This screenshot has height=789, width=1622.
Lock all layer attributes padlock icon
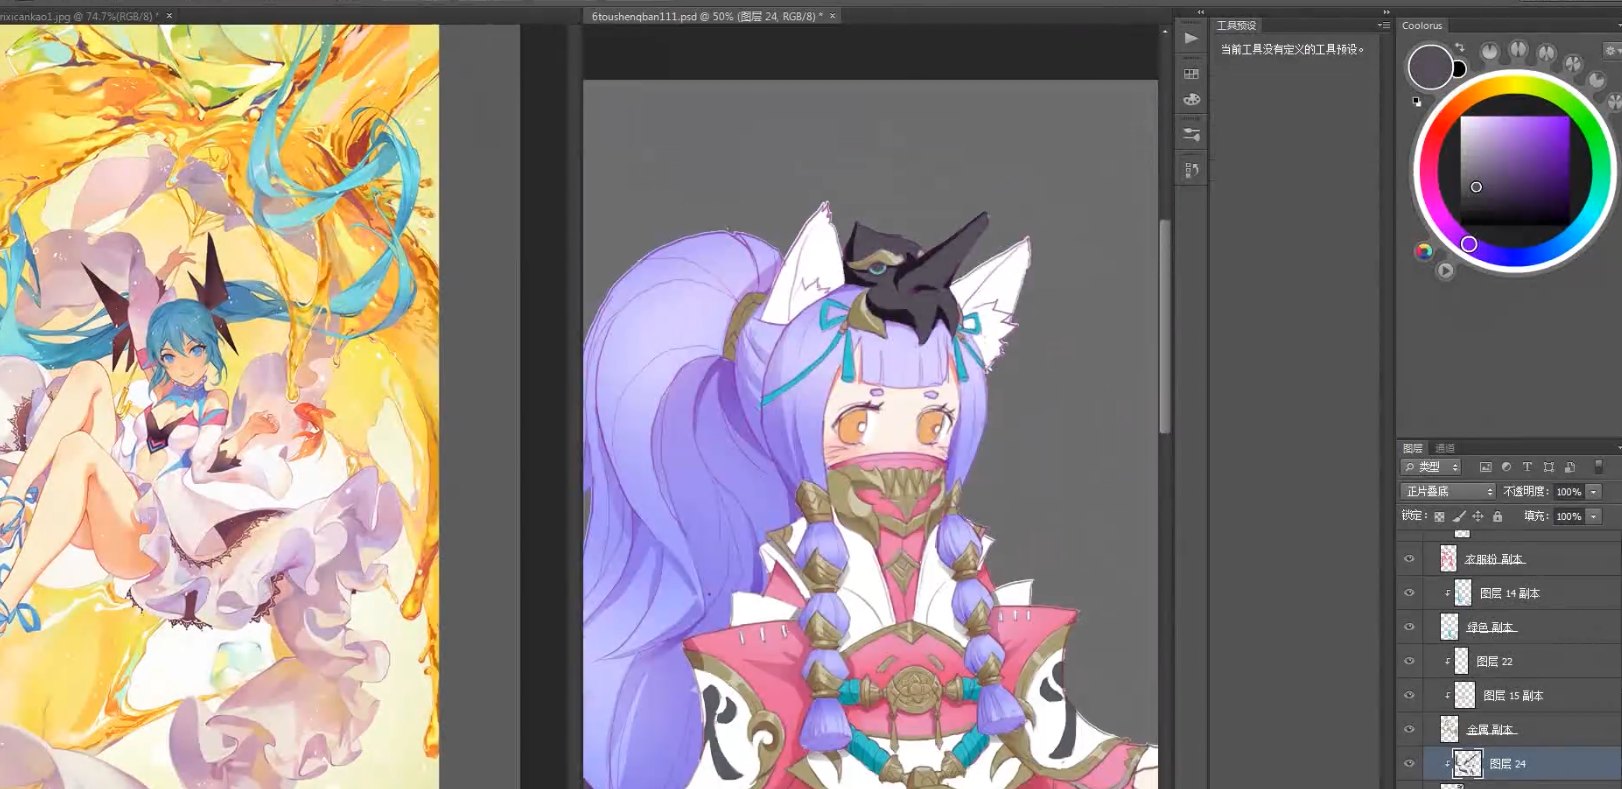(1497, 517)
